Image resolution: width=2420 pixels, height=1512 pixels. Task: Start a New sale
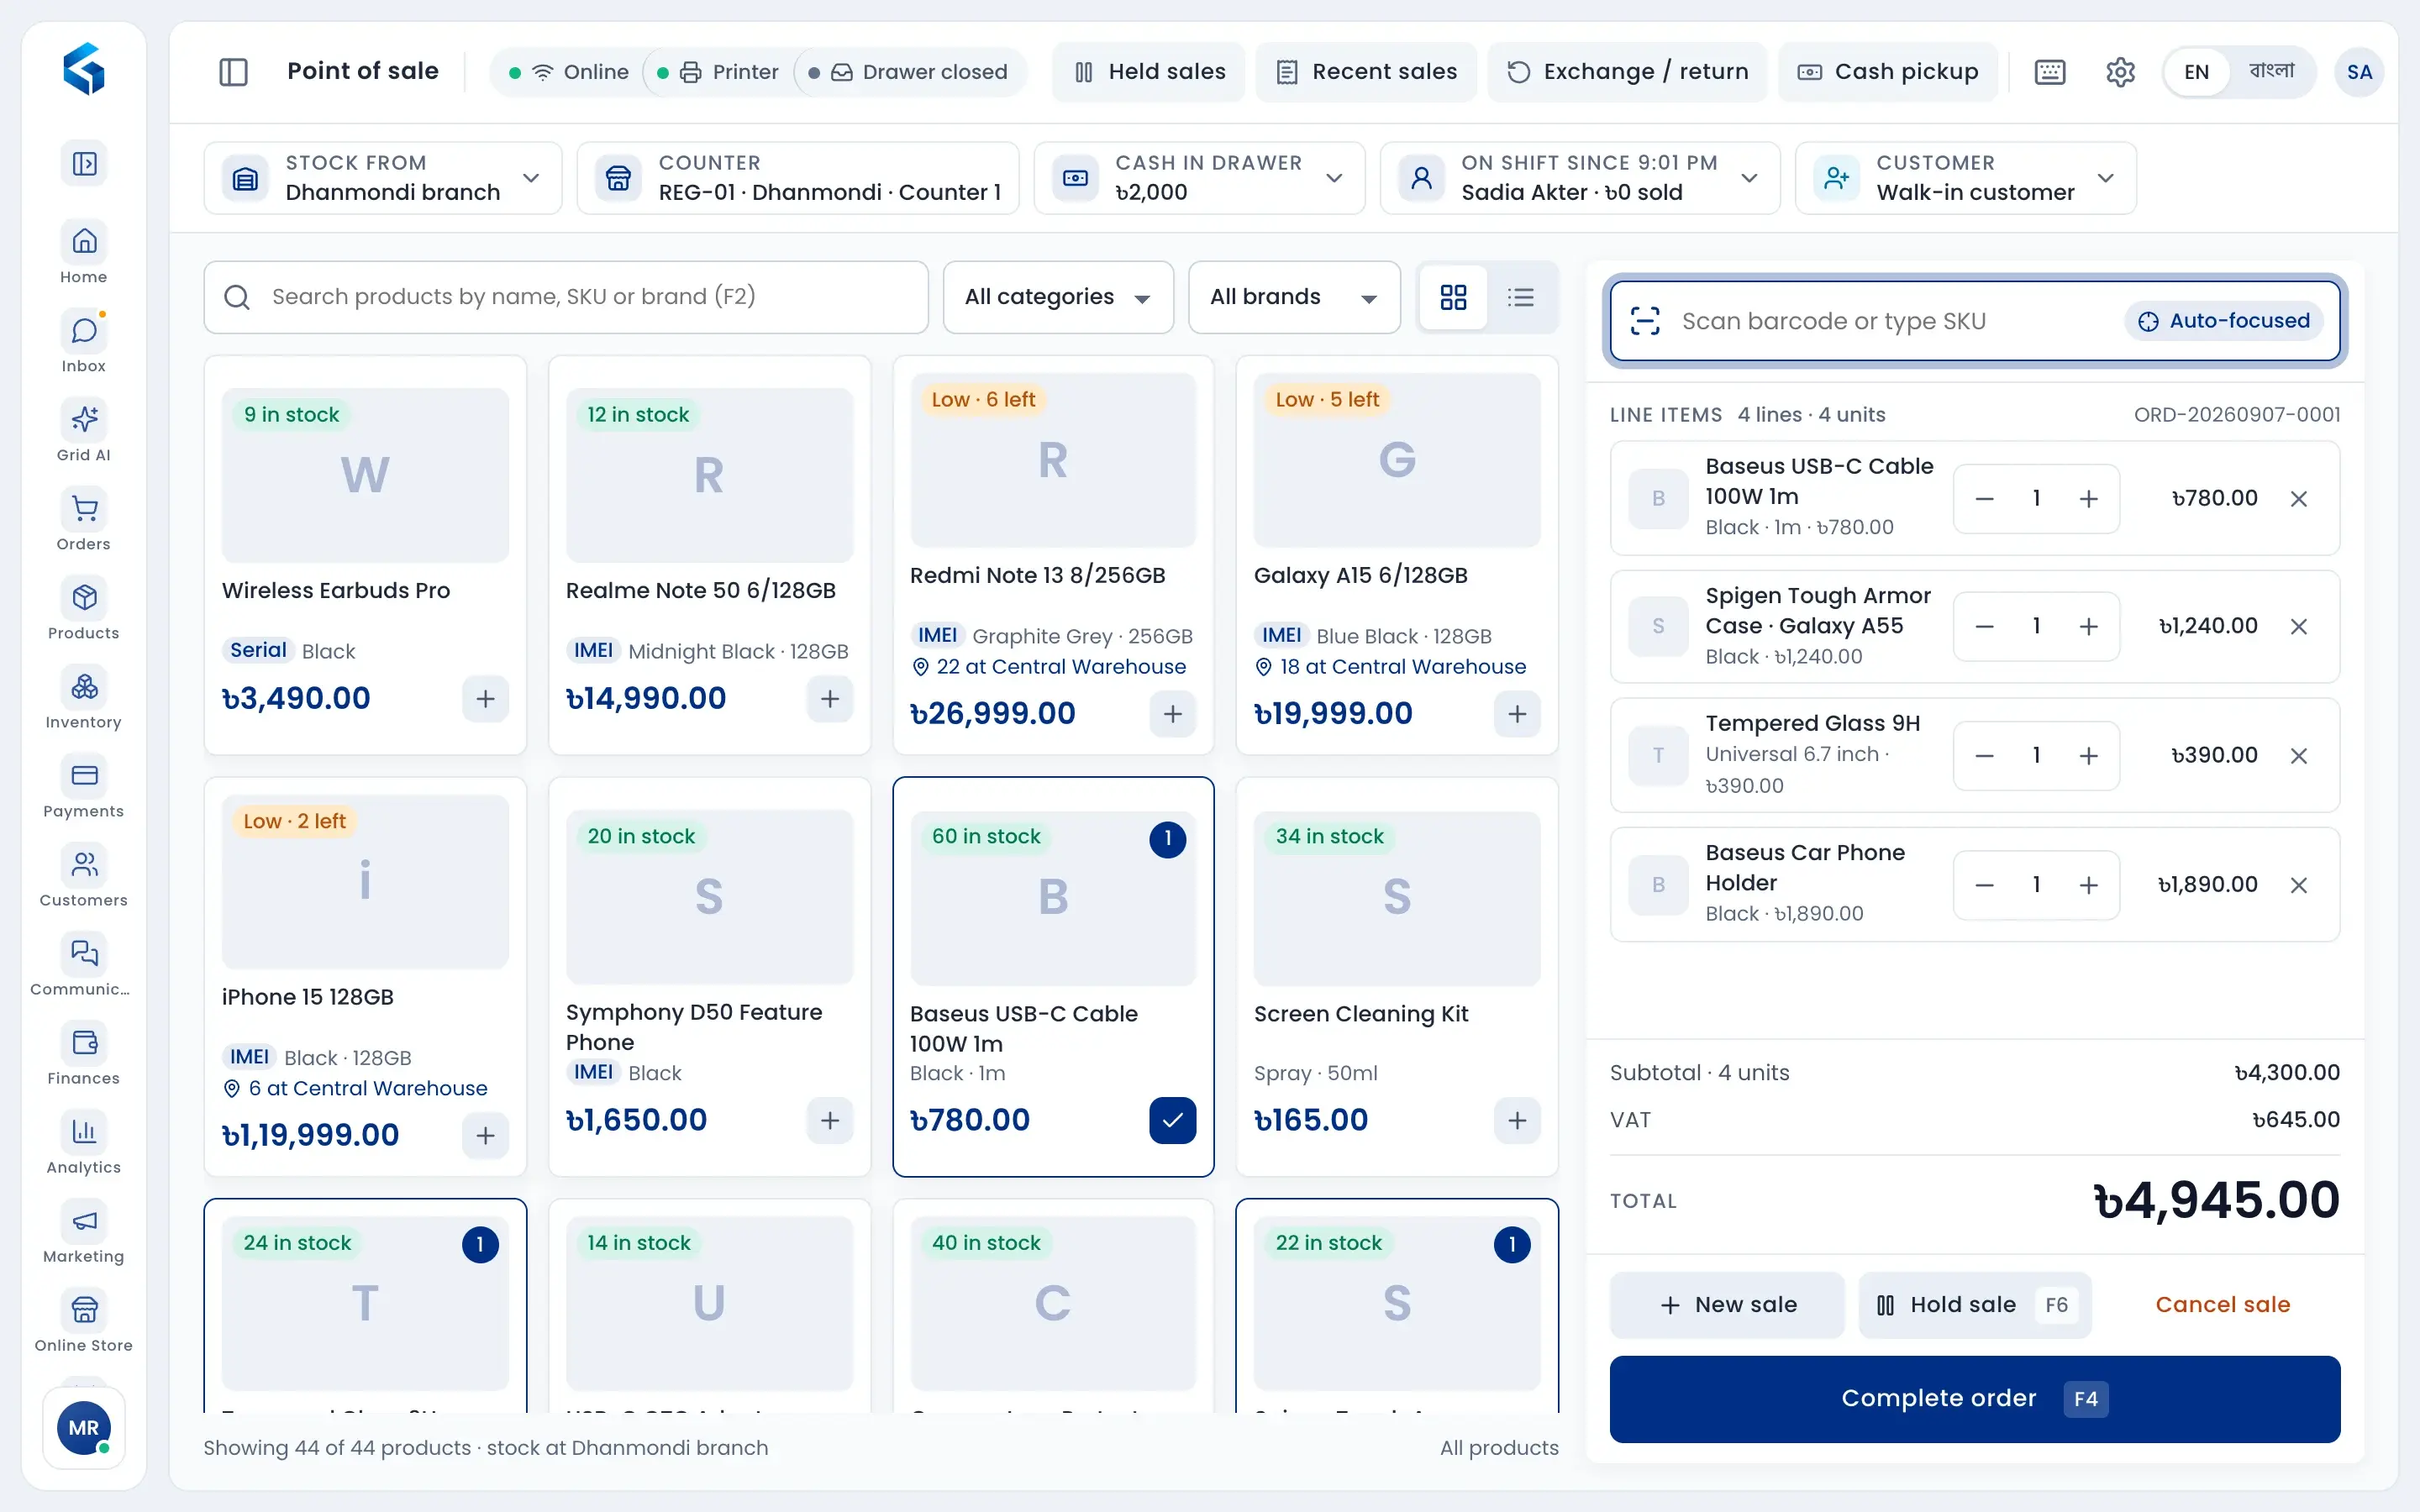coord(1727,1305)
